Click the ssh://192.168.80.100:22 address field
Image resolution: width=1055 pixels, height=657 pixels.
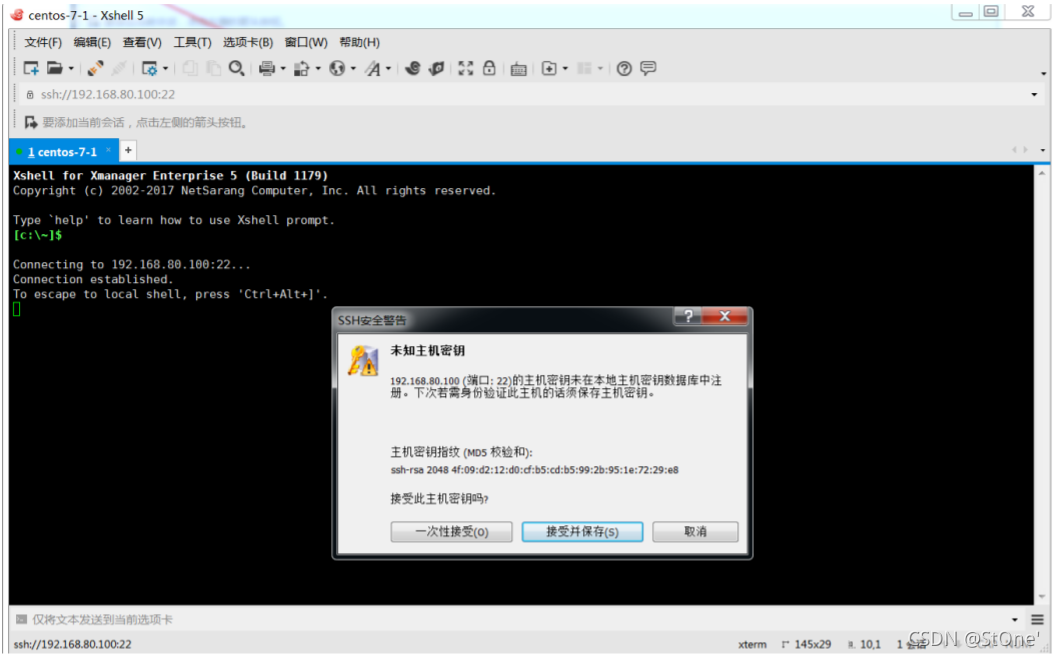coord(532,94)
